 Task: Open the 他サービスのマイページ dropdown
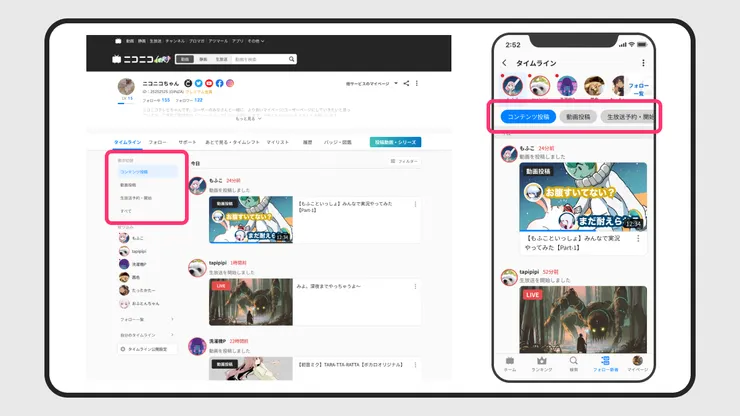click(x=372, y=84)
